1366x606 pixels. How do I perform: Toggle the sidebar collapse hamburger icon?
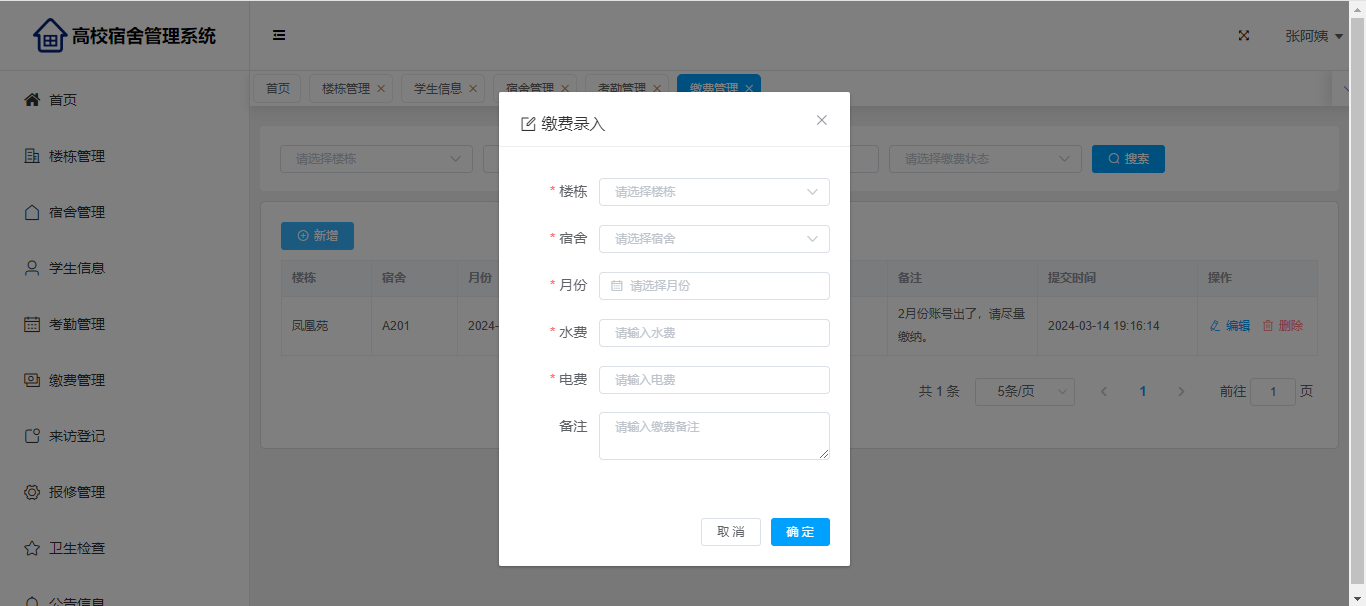pyautogui.click(x=279, y=36)
